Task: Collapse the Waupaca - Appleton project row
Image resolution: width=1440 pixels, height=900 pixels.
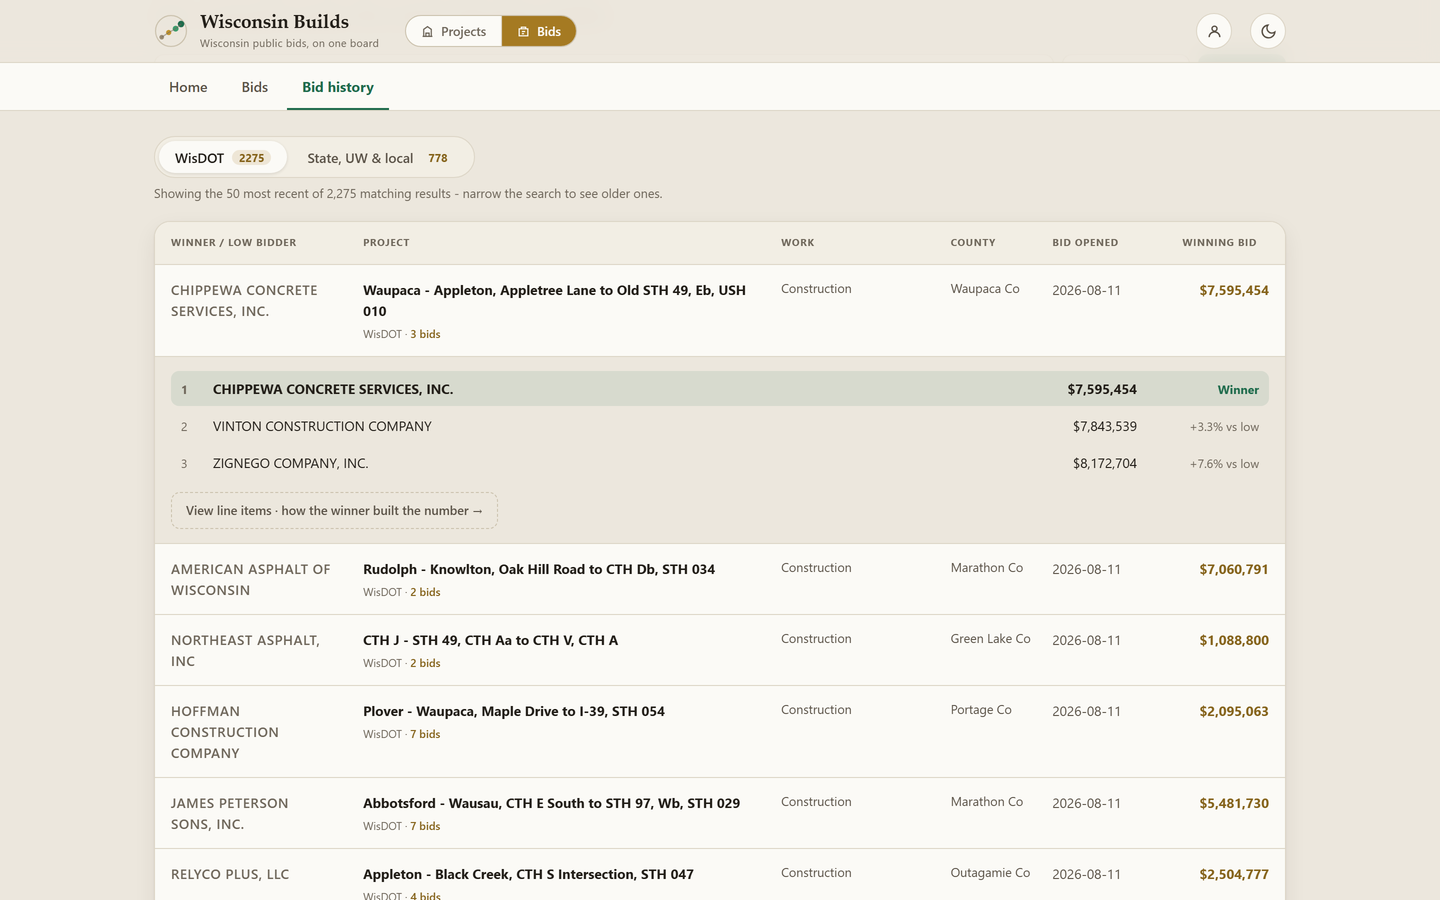Action: click(720, 311)
